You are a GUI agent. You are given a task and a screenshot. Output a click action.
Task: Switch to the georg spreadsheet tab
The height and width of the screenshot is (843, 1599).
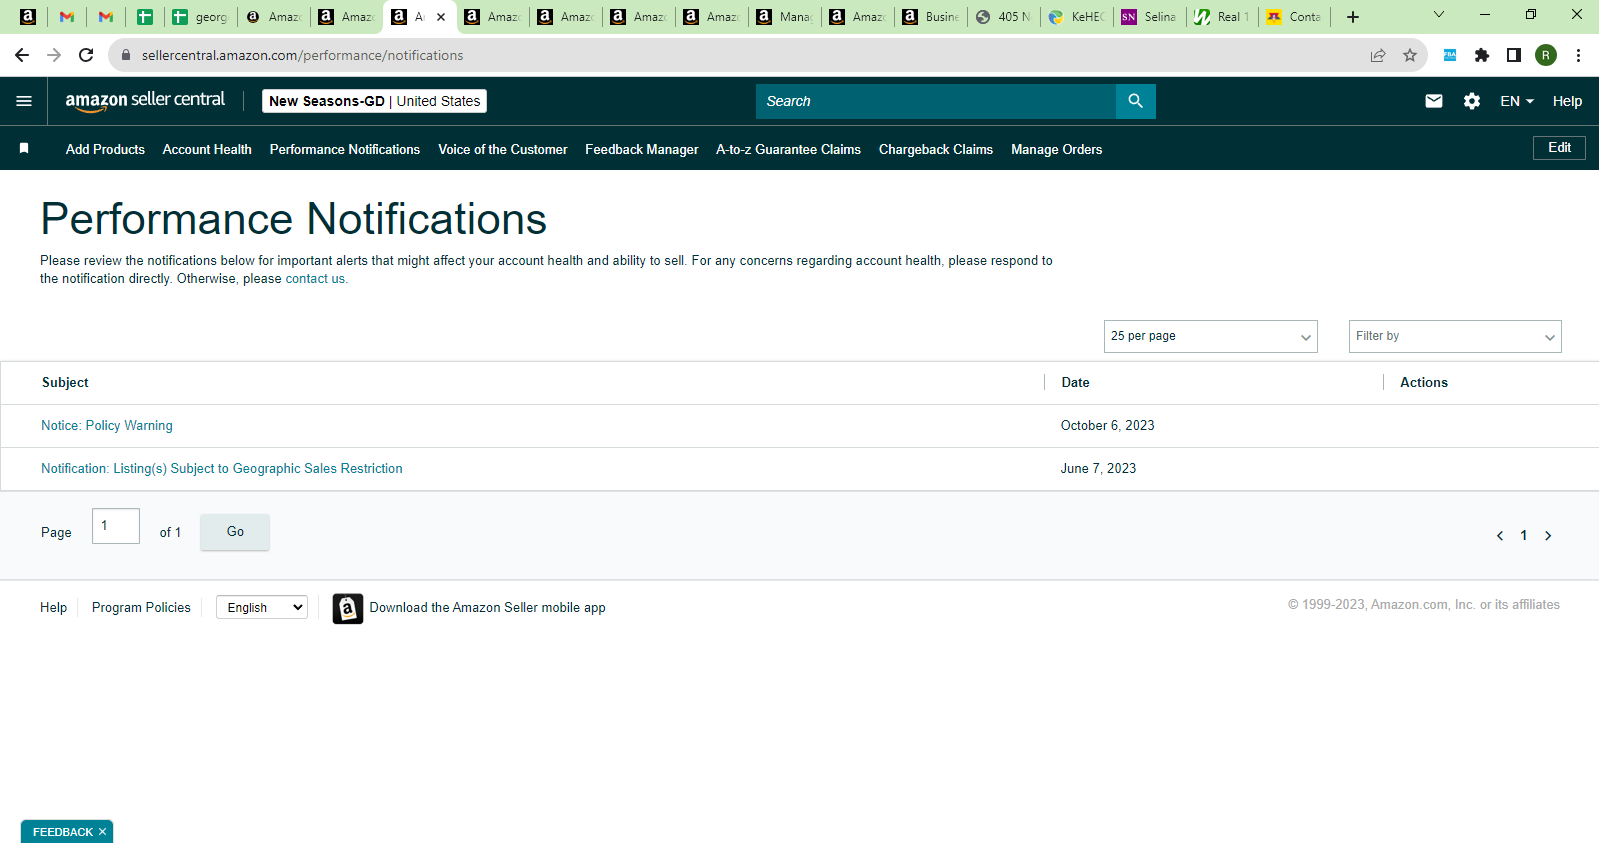click(x=200, y=17)
